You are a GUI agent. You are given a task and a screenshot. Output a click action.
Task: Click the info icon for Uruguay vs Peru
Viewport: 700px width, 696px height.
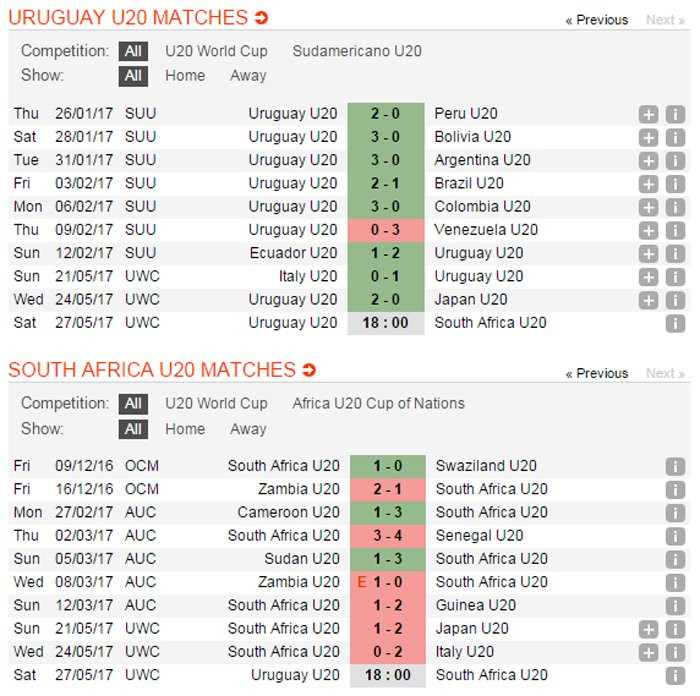(675, 114)
